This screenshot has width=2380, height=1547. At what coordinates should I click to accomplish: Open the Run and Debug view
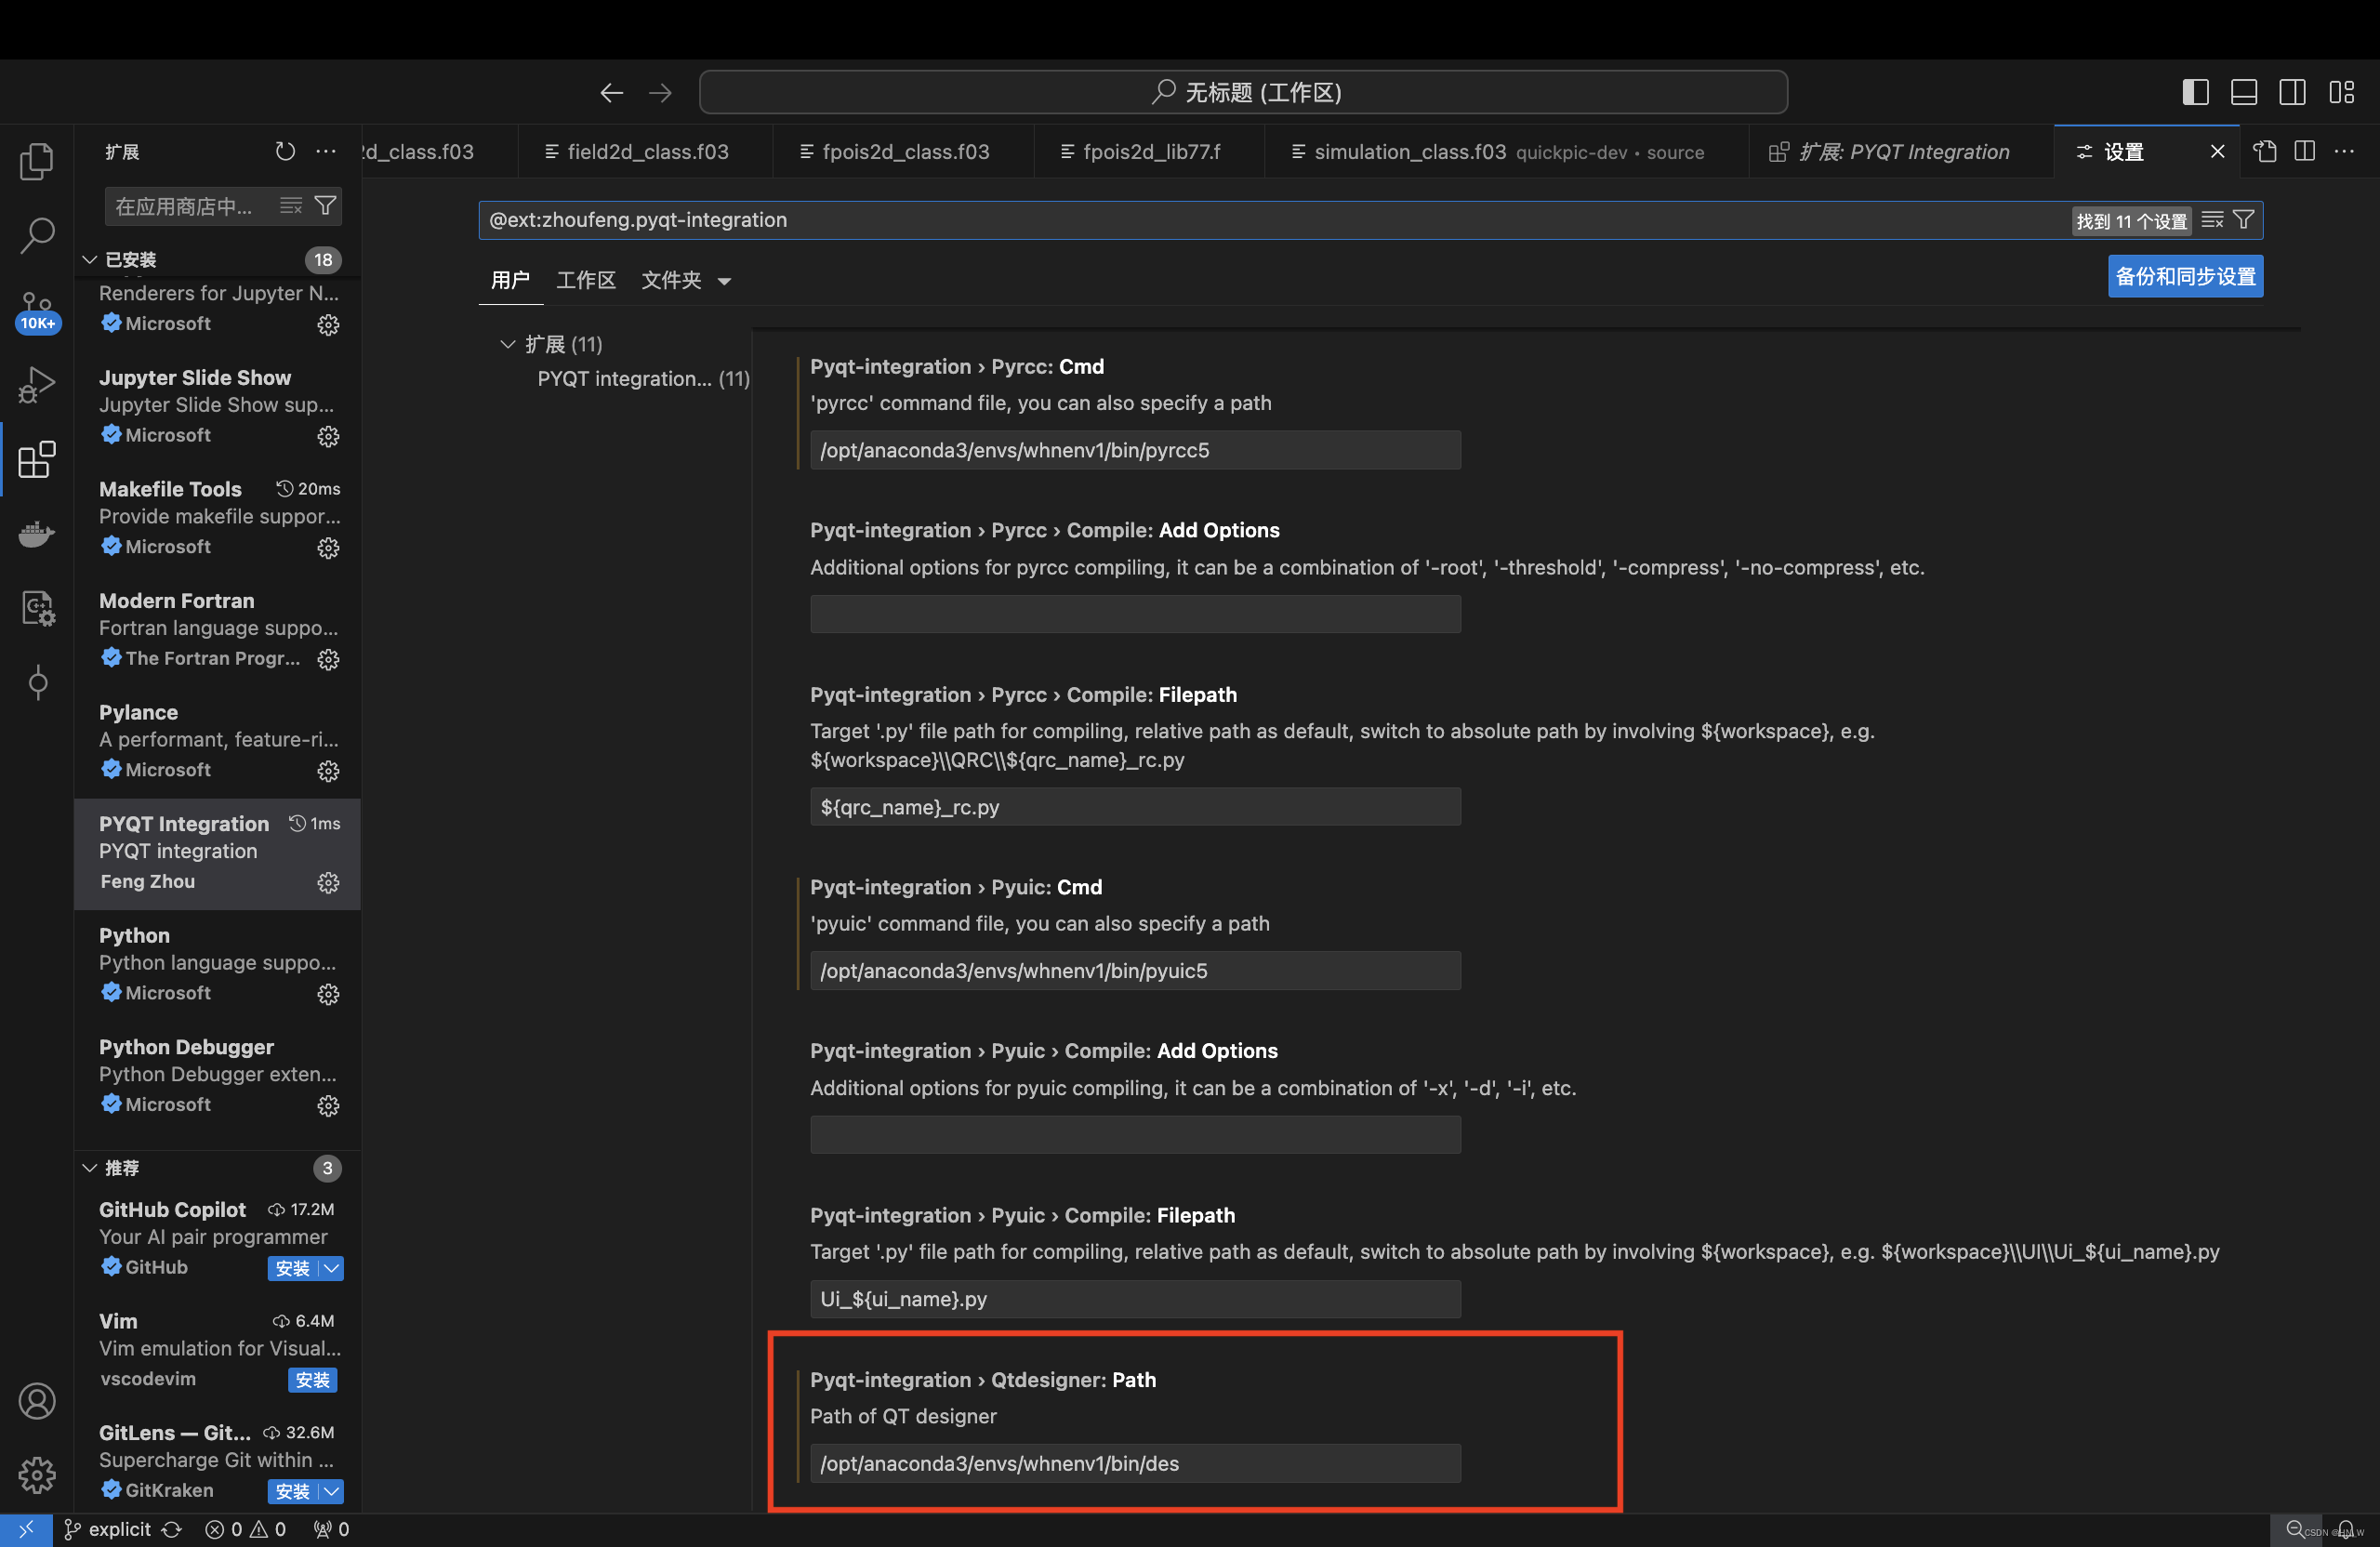click(x=37, y=385)
